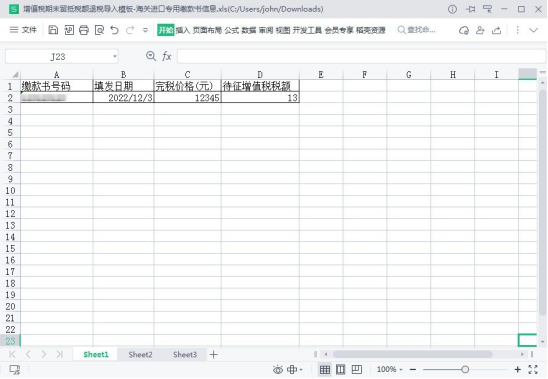Open Print Preview icon
This screenshot has width=548, height=379.
(99, 30)
